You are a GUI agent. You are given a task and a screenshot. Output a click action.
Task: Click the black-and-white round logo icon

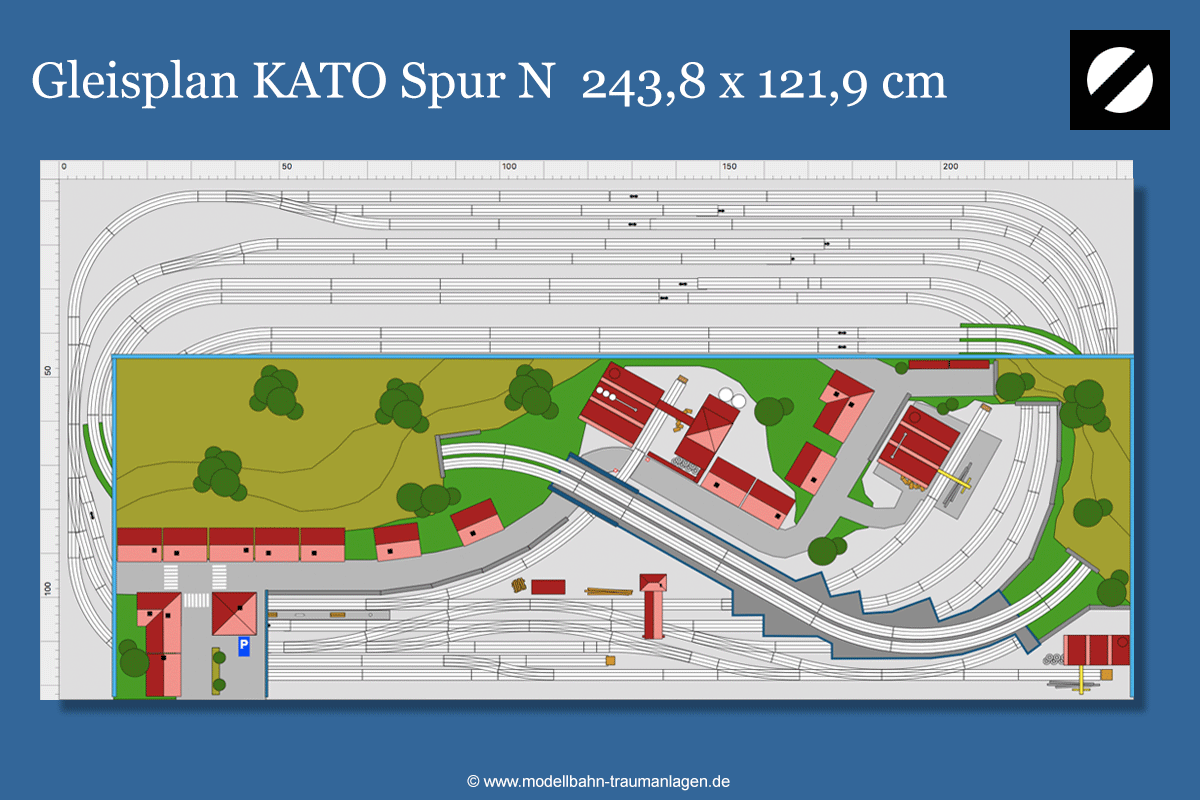point(1119,80)
